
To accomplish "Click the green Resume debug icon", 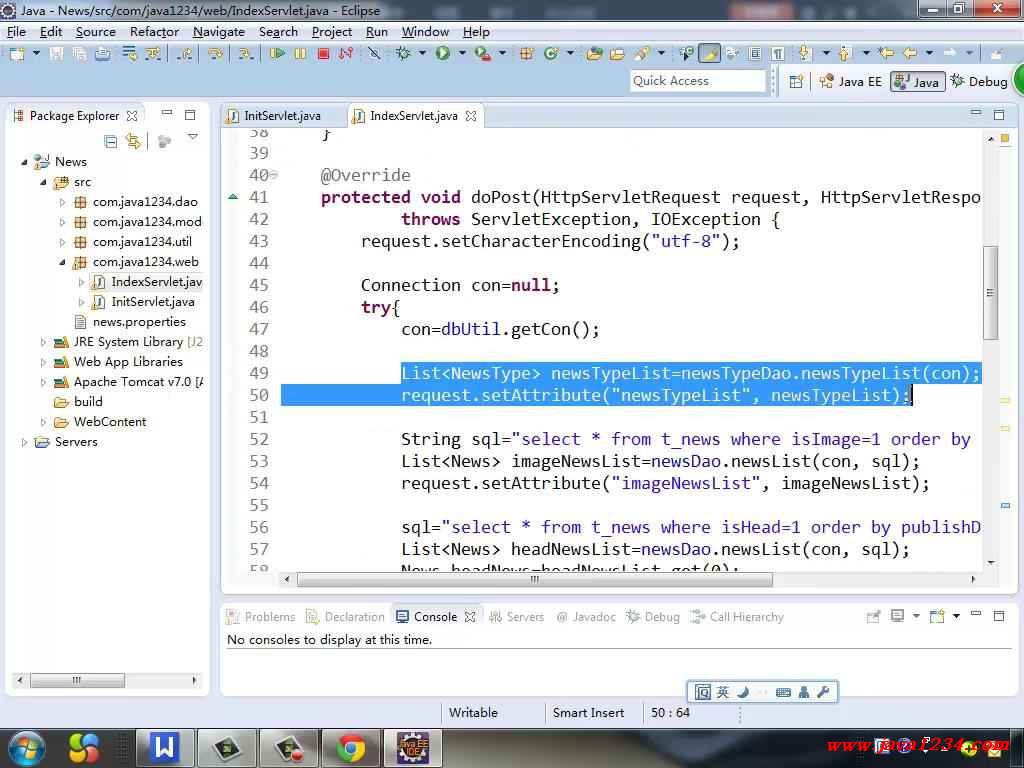I will pos(277,54).
